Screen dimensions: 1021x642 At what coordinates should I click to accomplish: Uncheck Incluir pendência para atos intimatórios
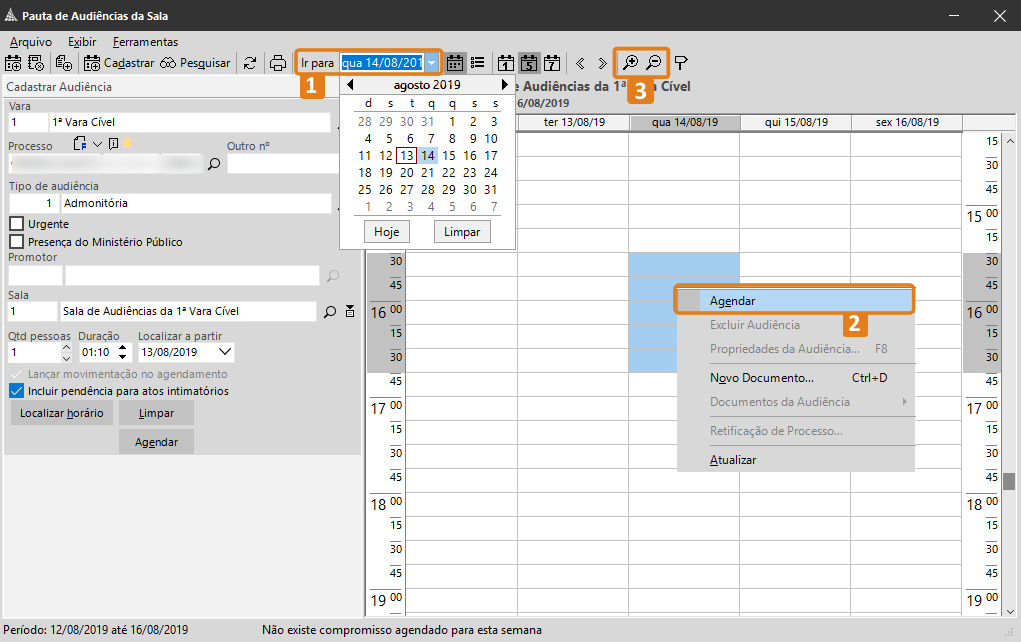[x=16, y=391]
